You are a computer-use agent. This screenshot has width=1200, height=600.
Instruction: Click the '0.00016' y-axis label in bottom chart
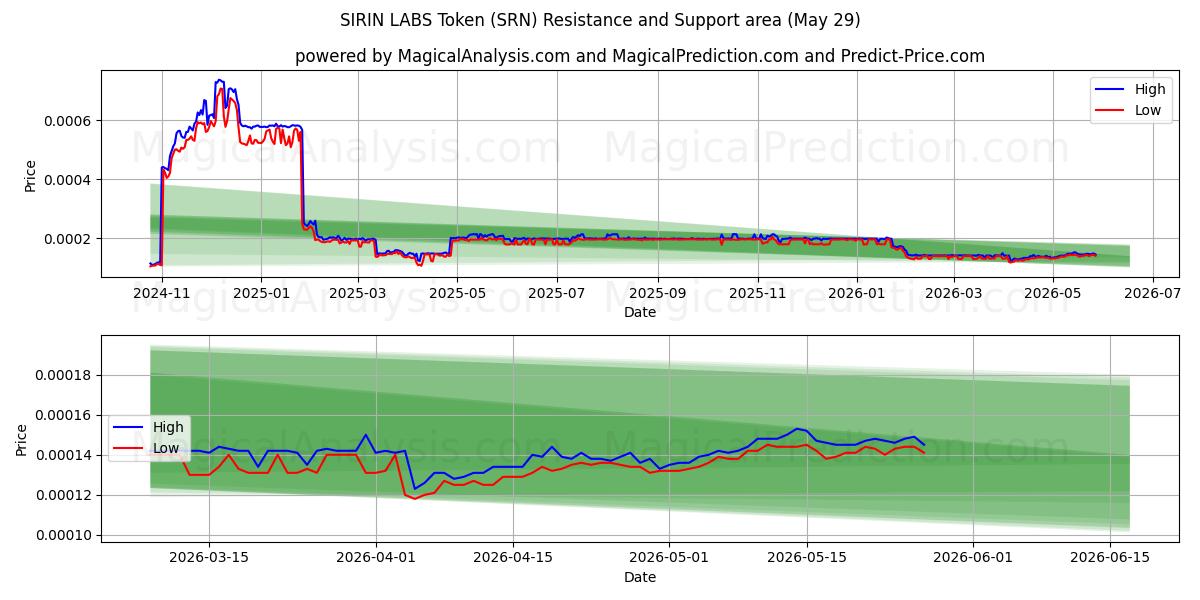[x=64, y=416]
